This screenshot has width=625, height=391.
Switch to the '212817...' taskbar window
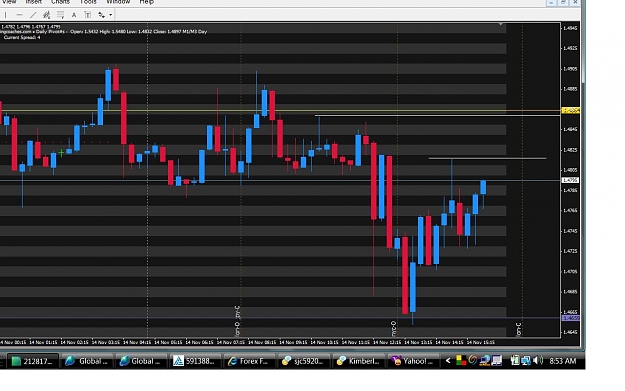[x=33, y=361]
